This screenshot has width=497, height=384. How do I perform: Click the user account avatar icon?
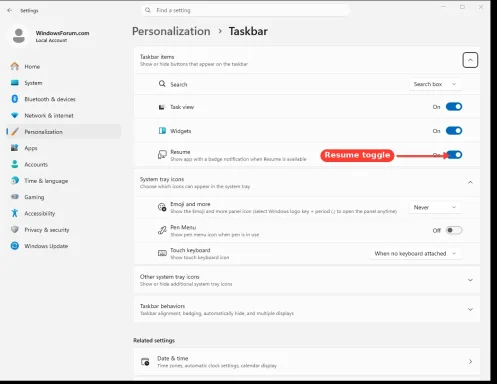19,36
